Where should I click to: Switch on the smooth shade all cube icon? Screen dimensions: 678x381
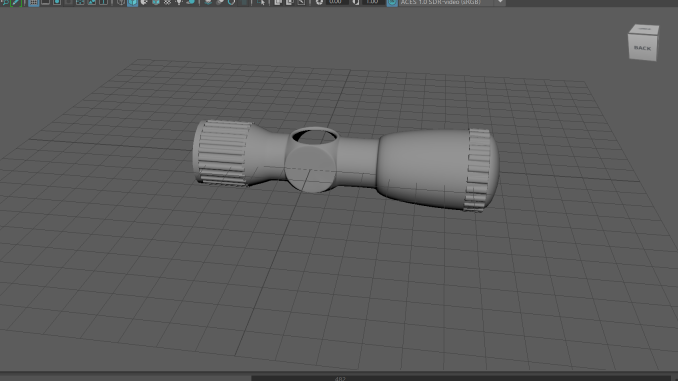pyautogui.click(x=132, y=2)
